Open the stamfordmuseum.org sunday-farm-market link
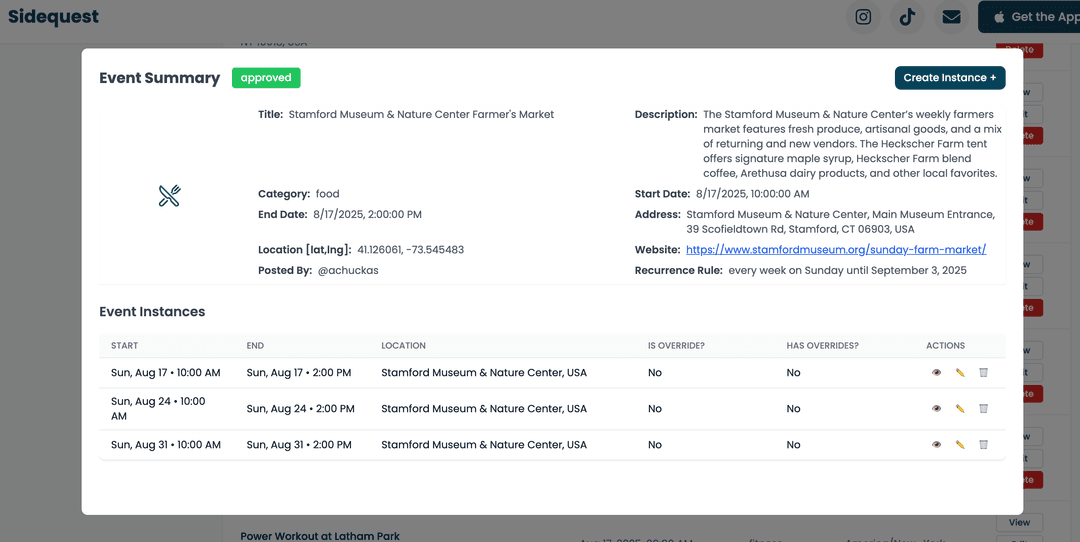 pyautogui.click(x=836, y=249)
